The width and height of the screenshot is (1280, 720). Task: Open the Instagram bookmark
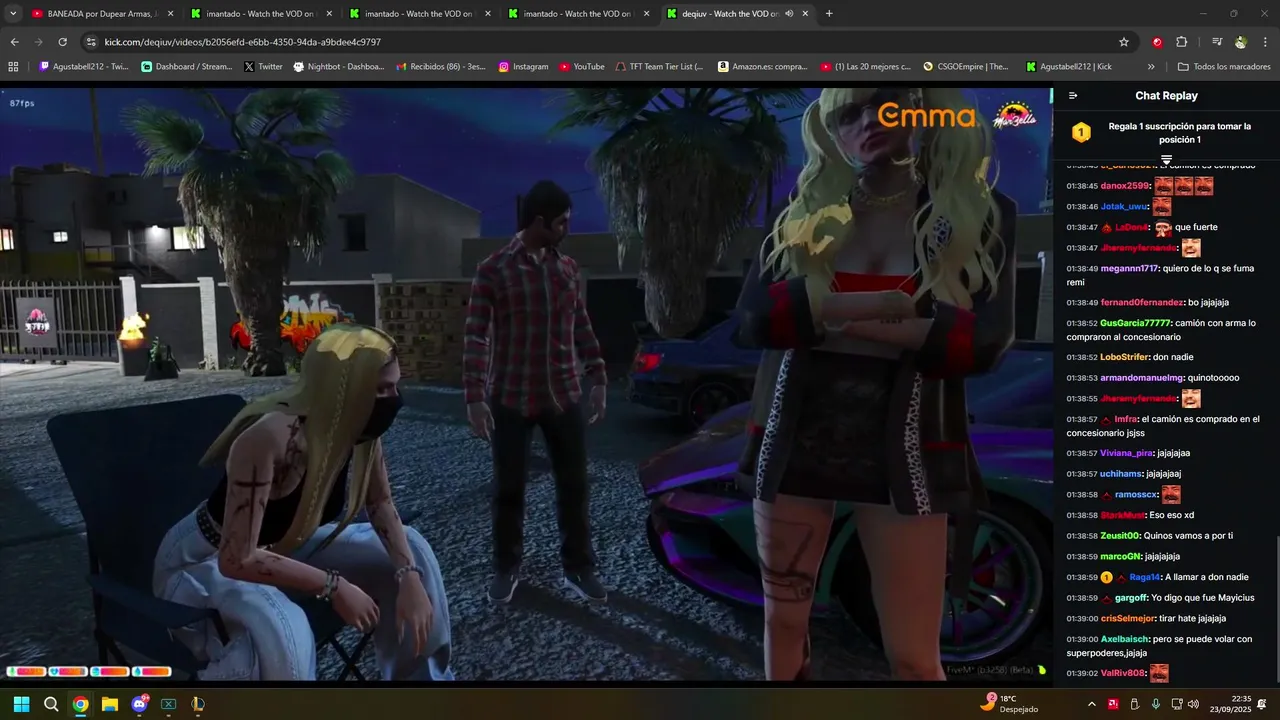point(524,67)
